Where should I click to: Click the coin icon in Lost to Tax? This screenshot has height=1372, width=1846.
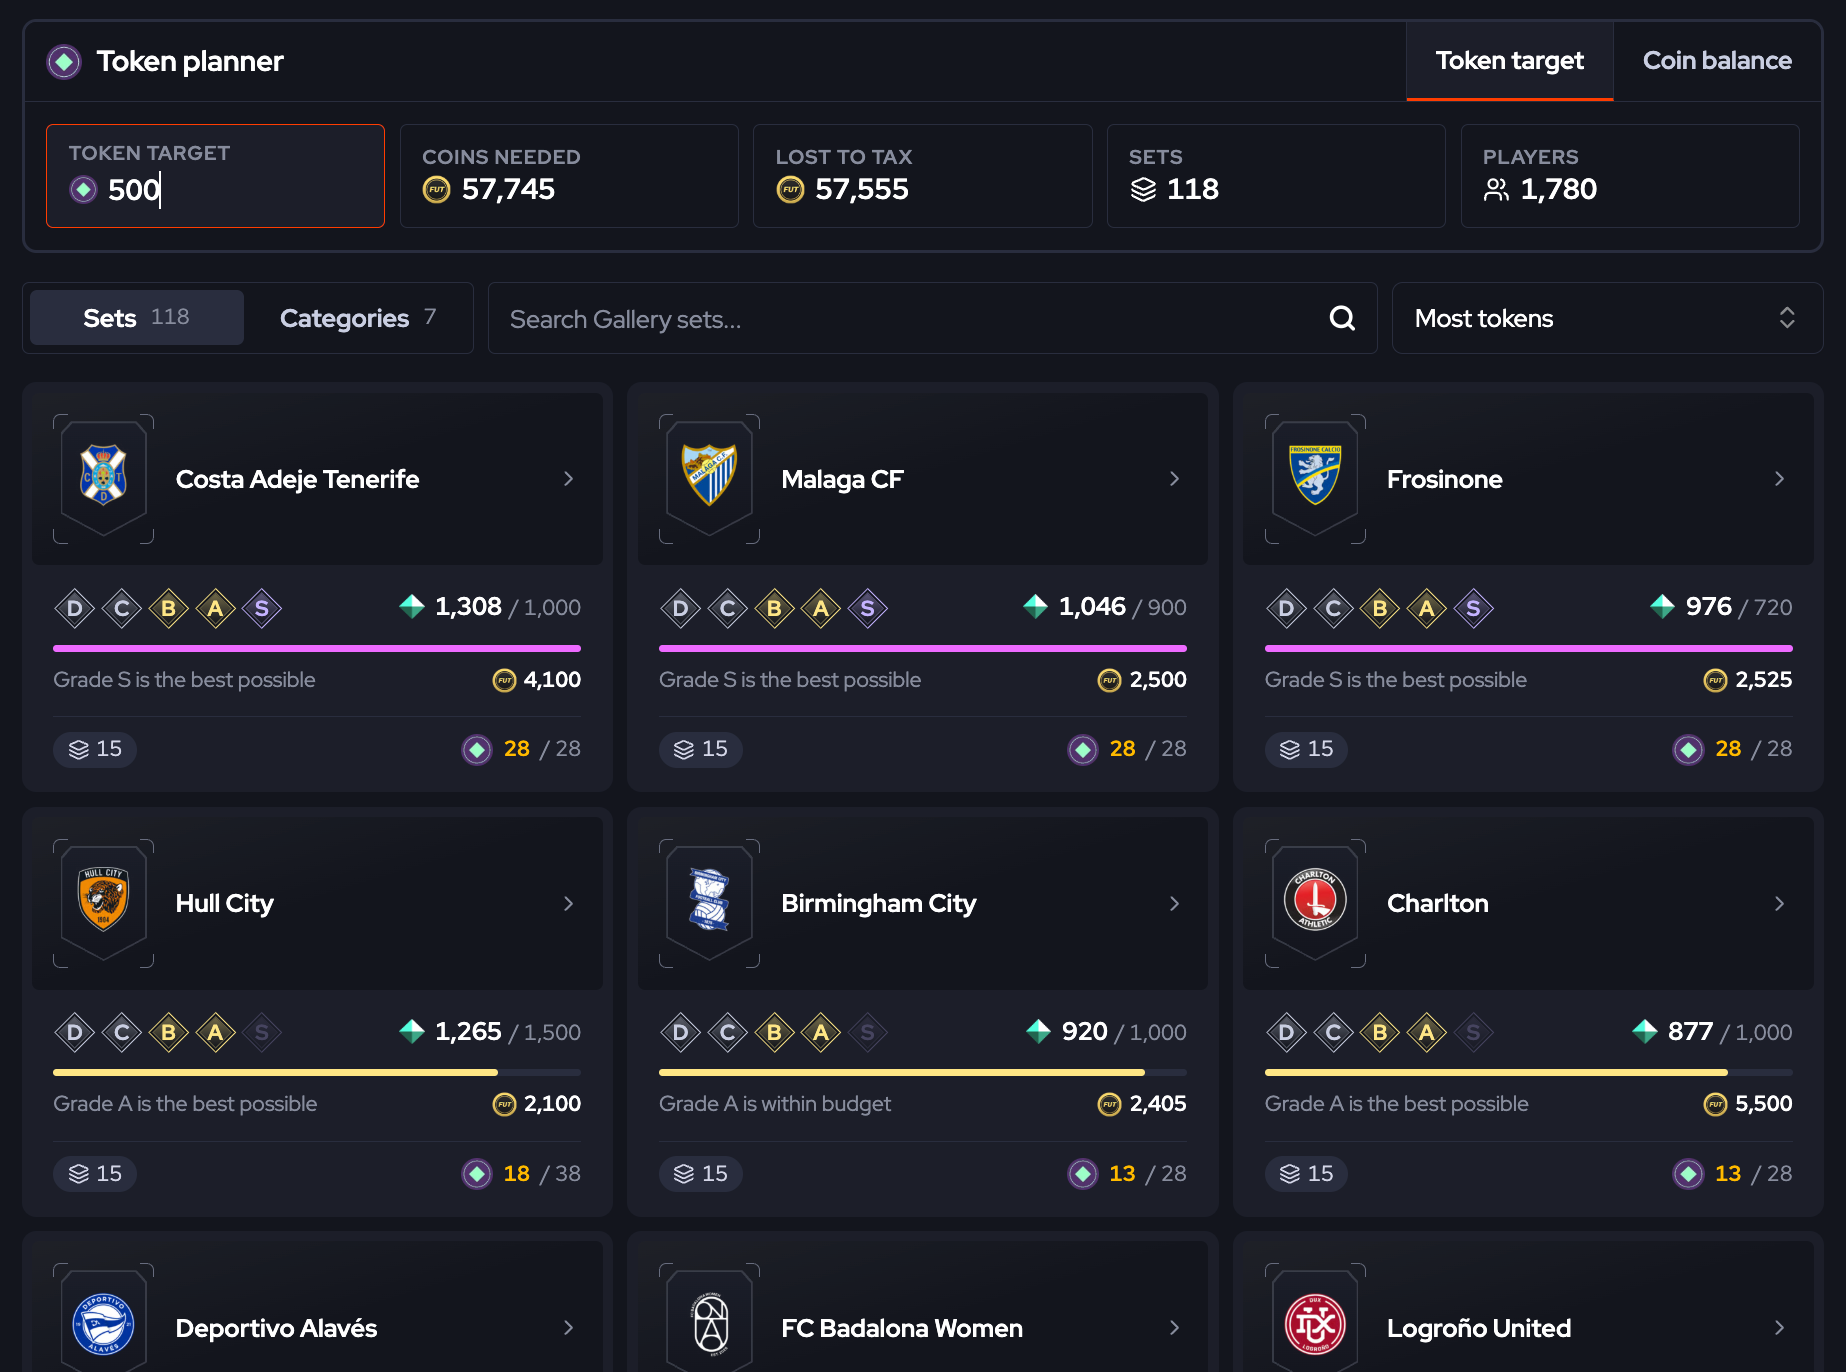[790, 189]
